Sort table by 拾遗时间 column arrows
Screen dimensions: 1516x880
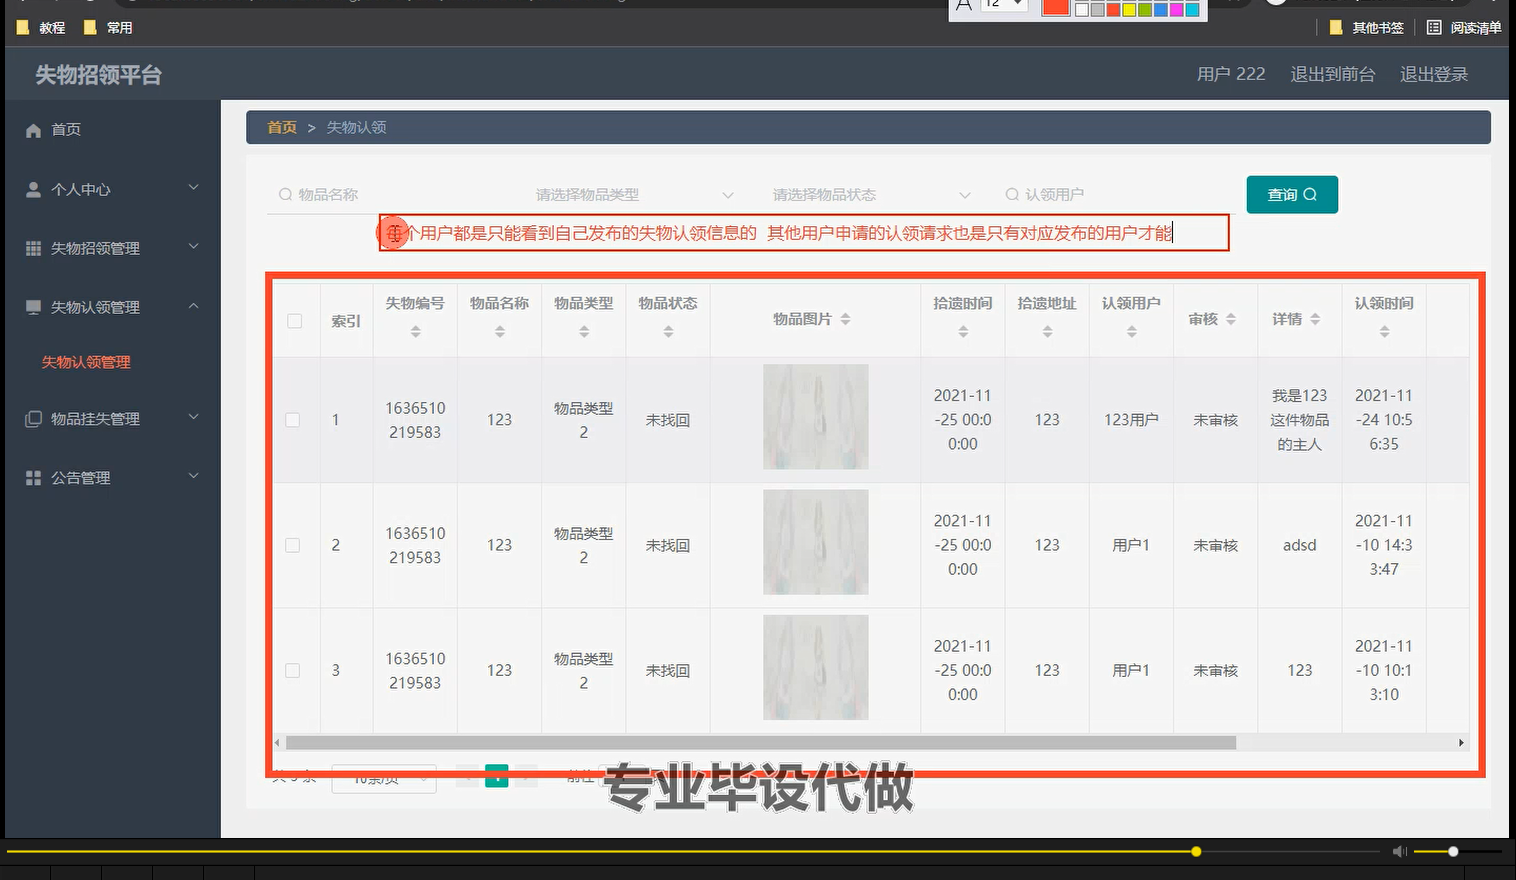[x=963, y=332]
